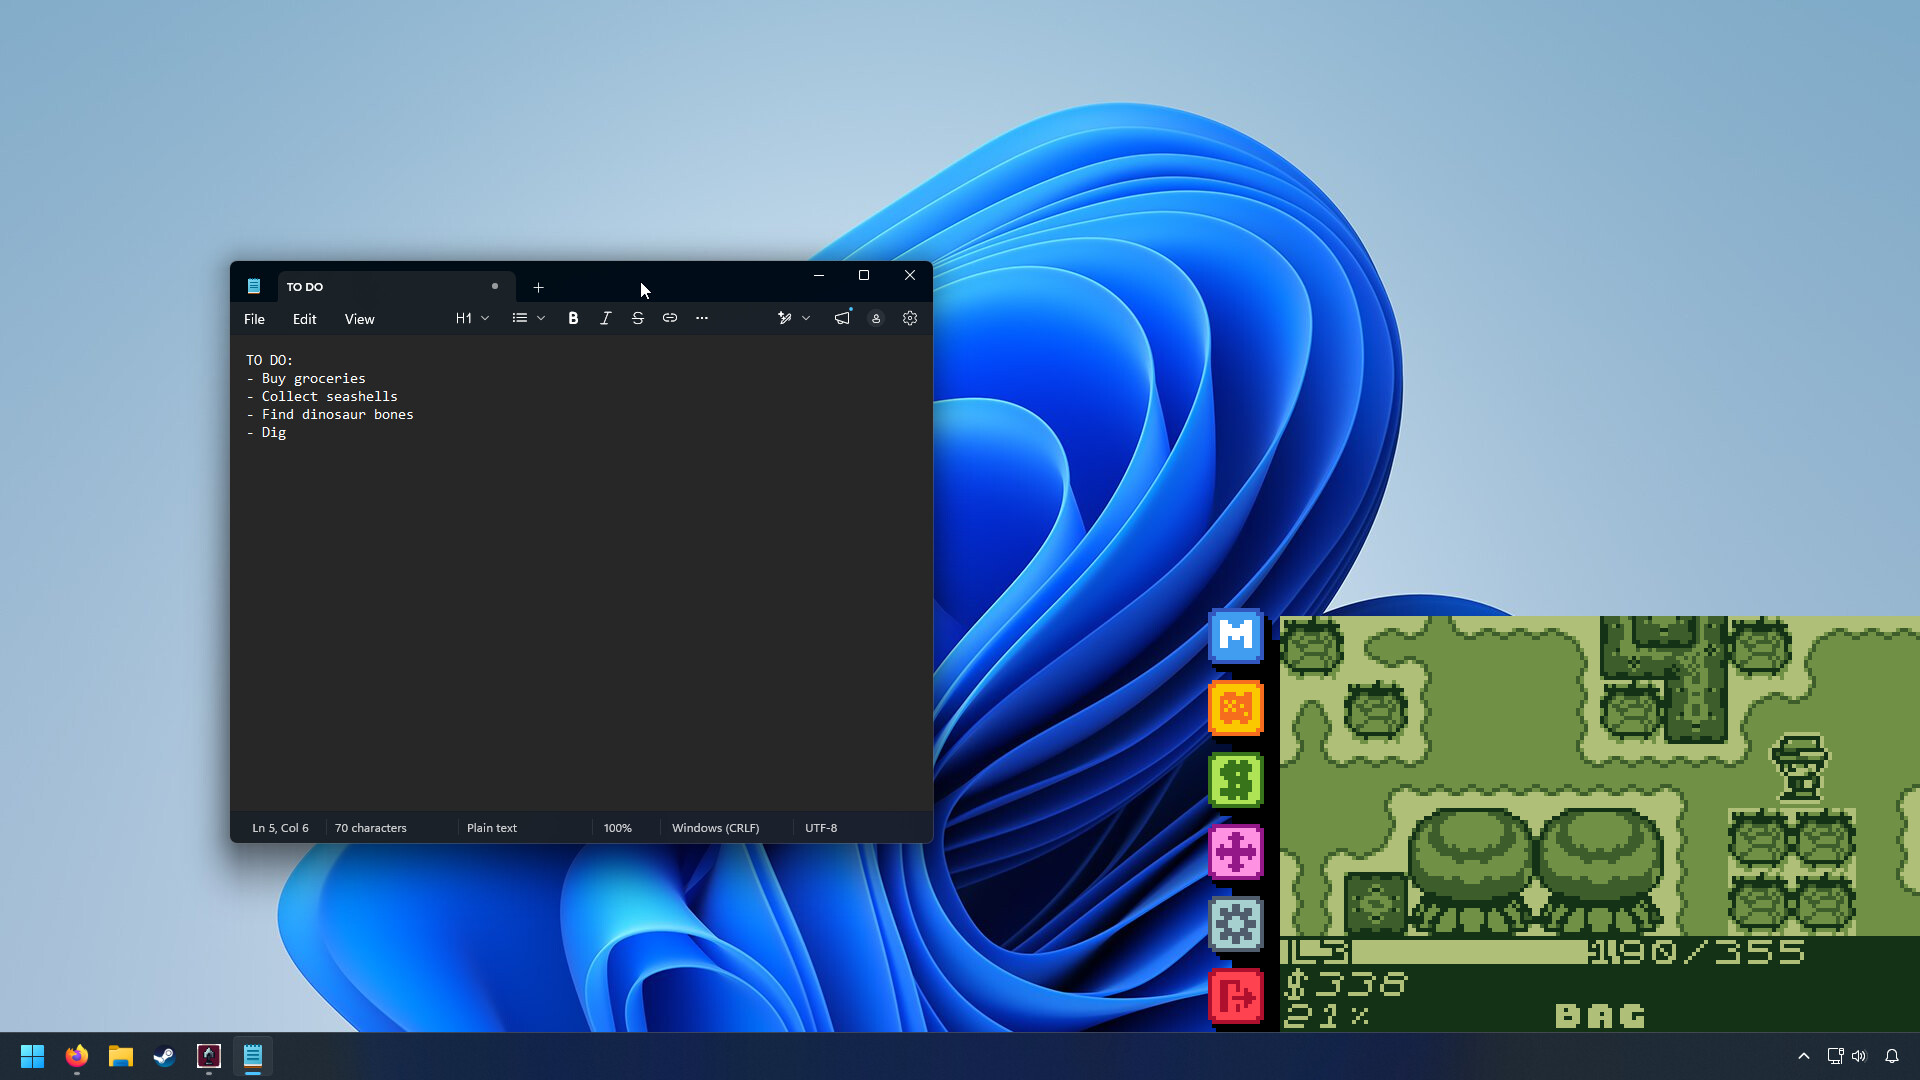Open the BAG in the game window
1920x1080 pixels.
pyautogui.click(x=1600, y=1016)
